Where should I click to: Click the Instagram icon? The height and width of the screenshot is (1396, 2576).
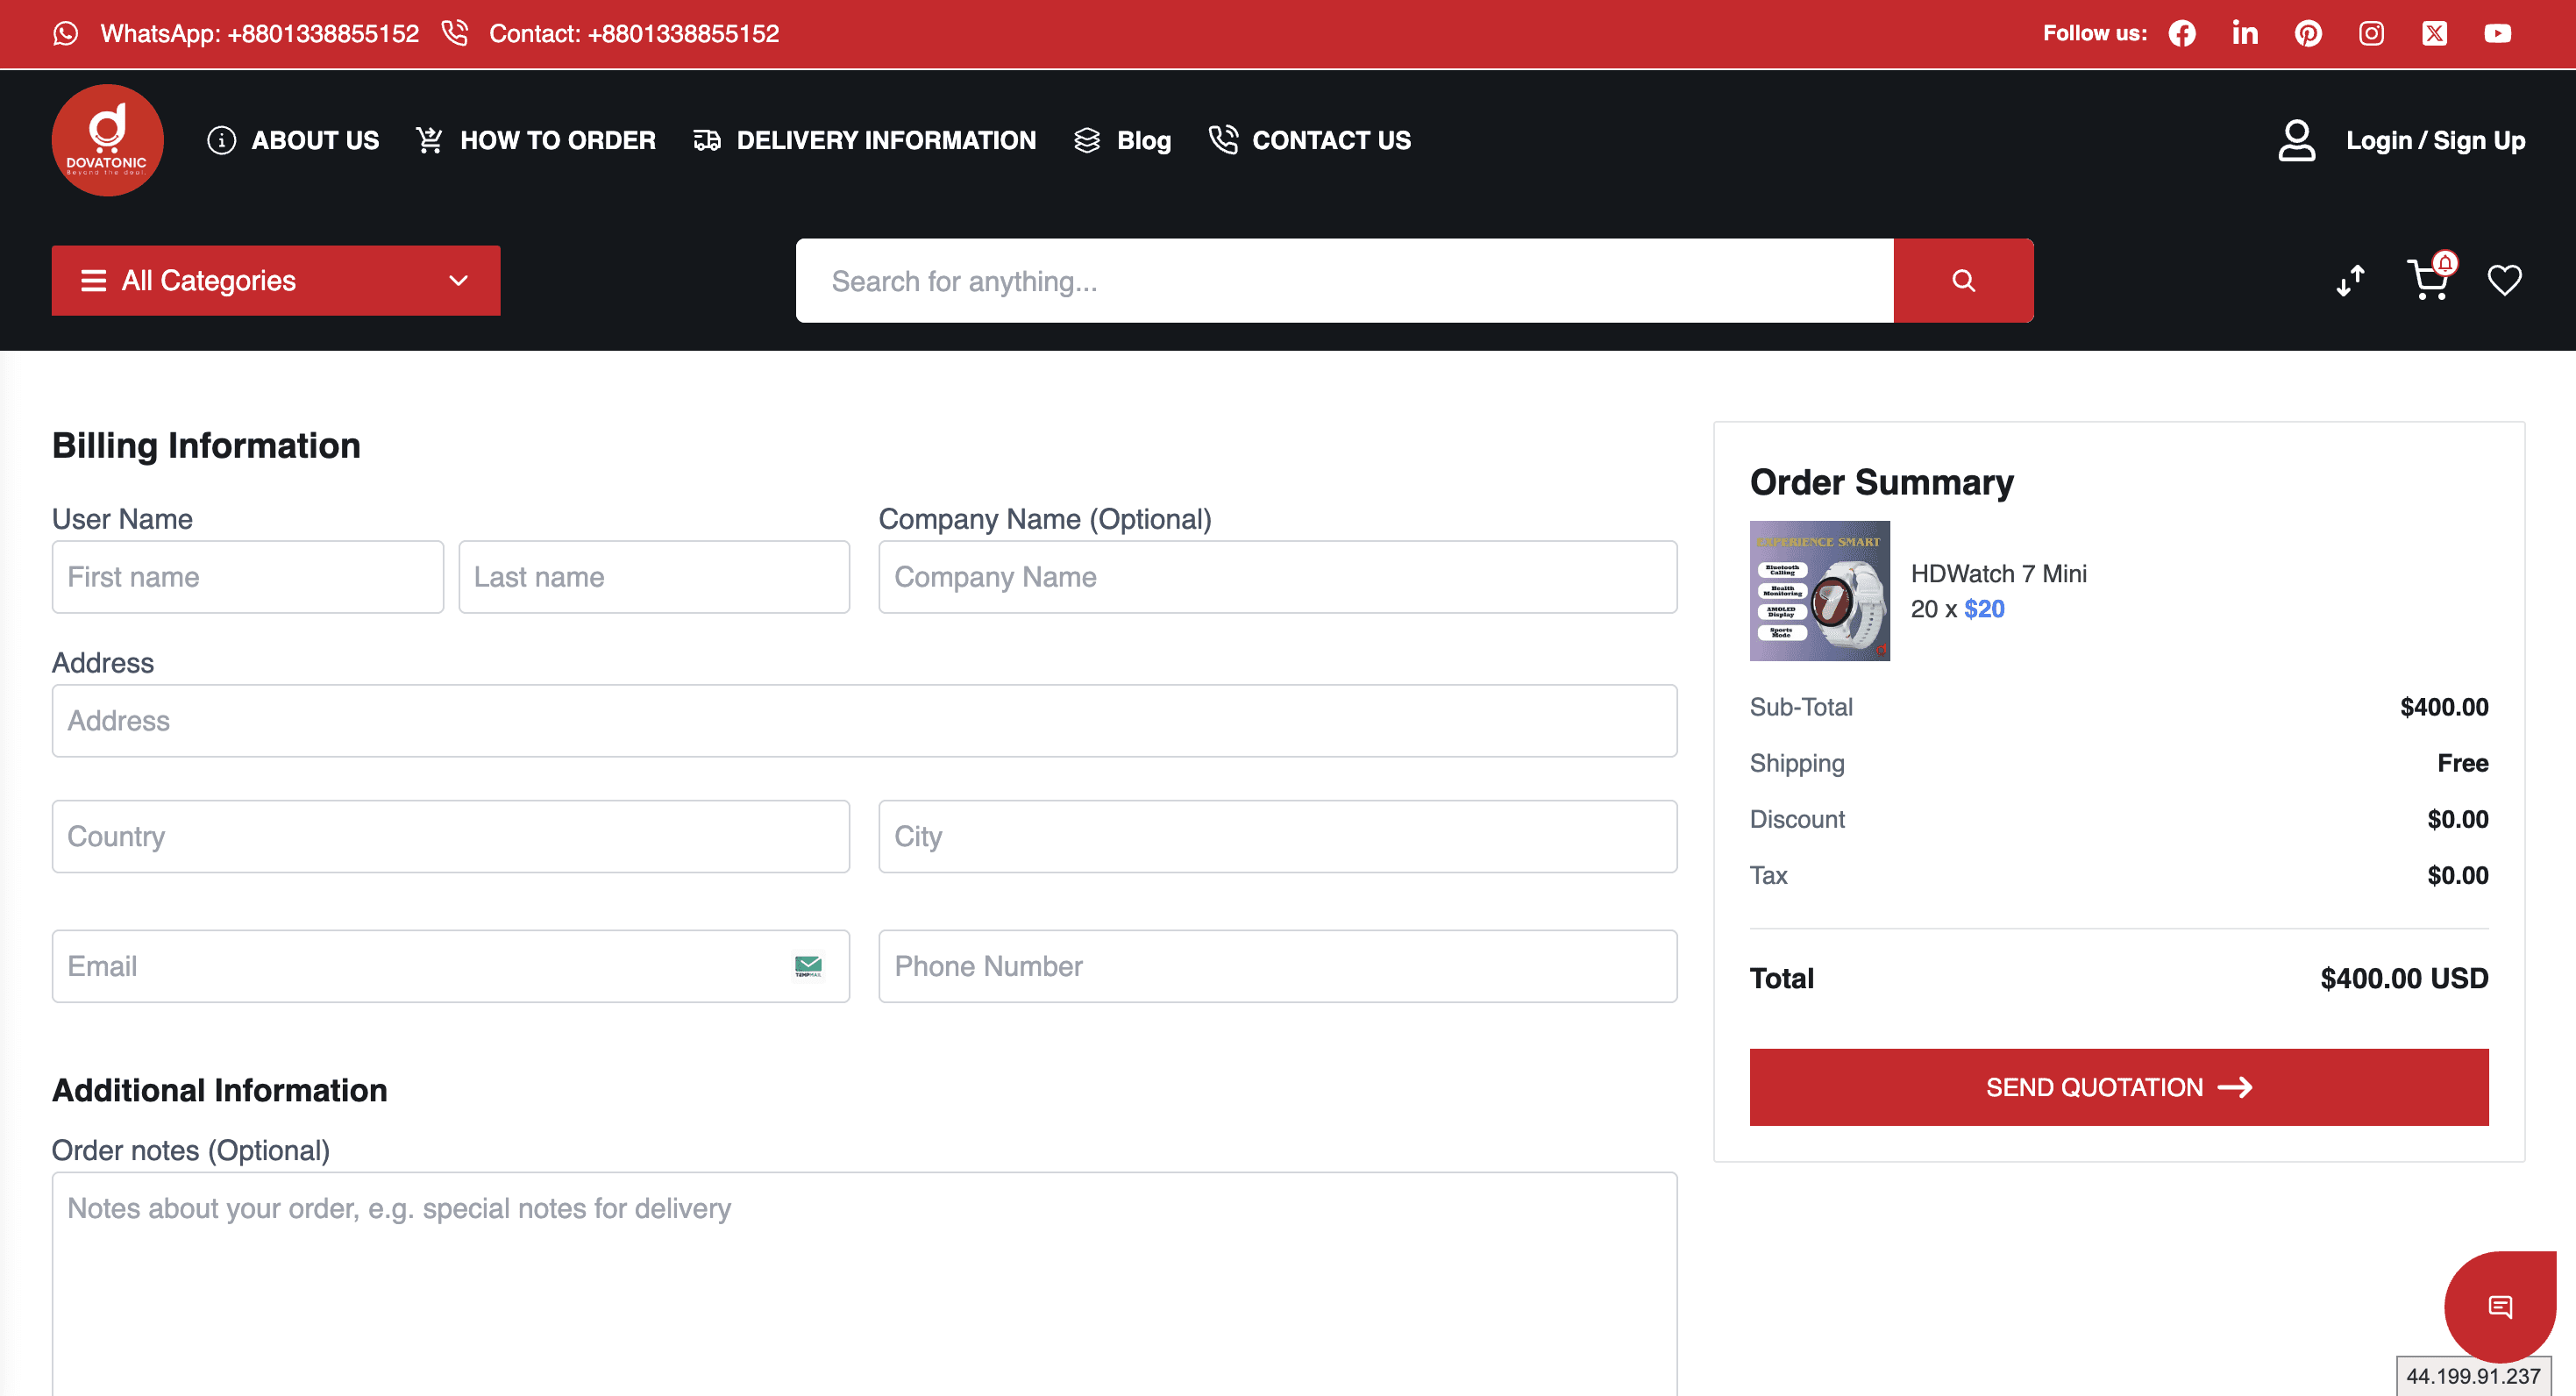click(x=2371, y=34)
